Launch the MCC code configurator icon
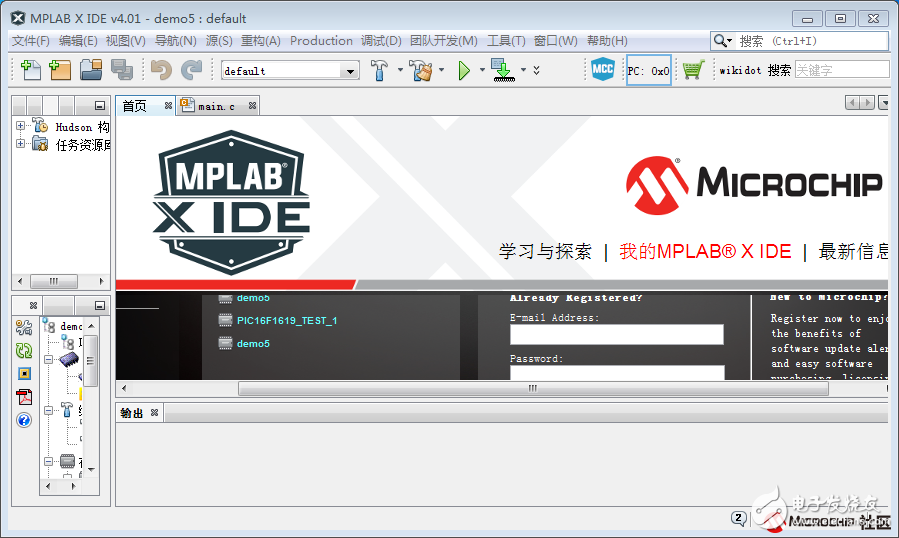This screenshot has width=899, height=538. pos(602,70)
